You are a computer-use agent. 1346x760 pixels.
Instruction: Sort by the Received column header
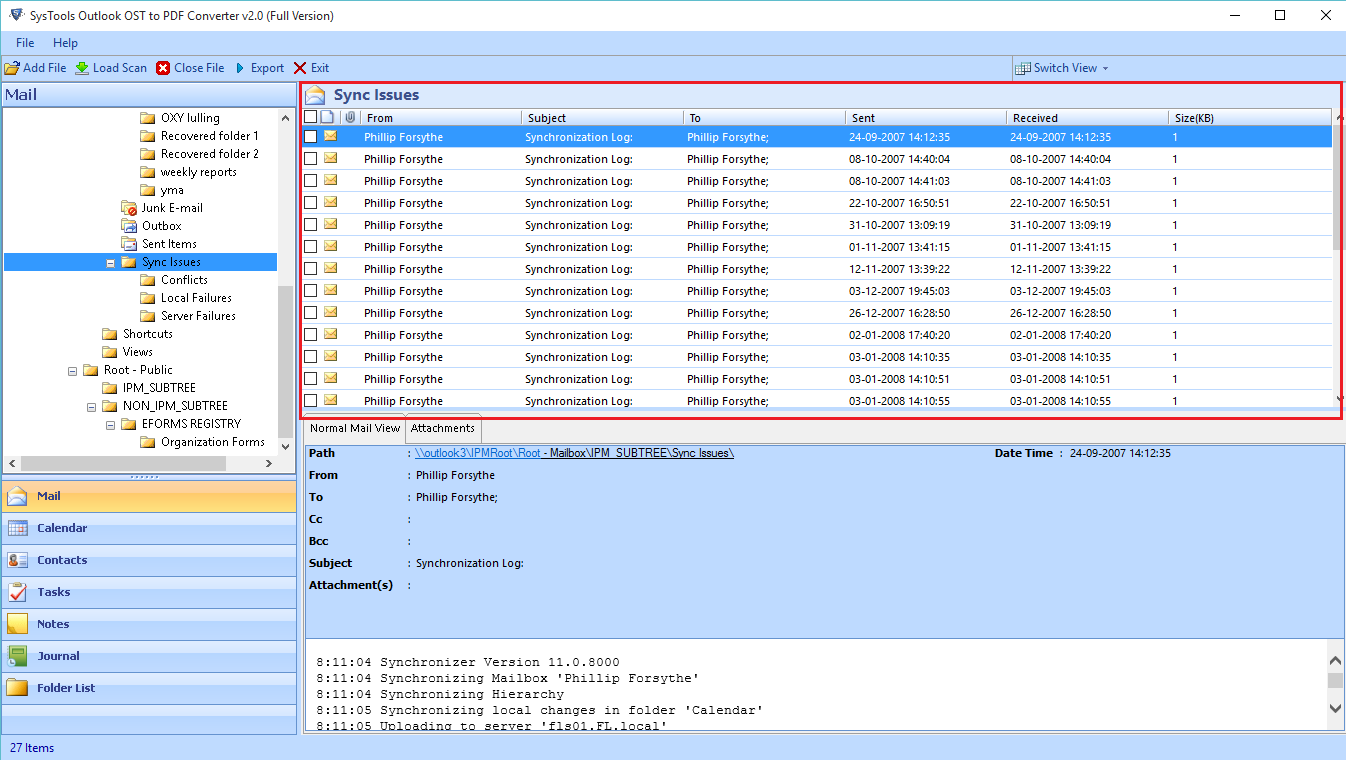[x=1088, y=118]
